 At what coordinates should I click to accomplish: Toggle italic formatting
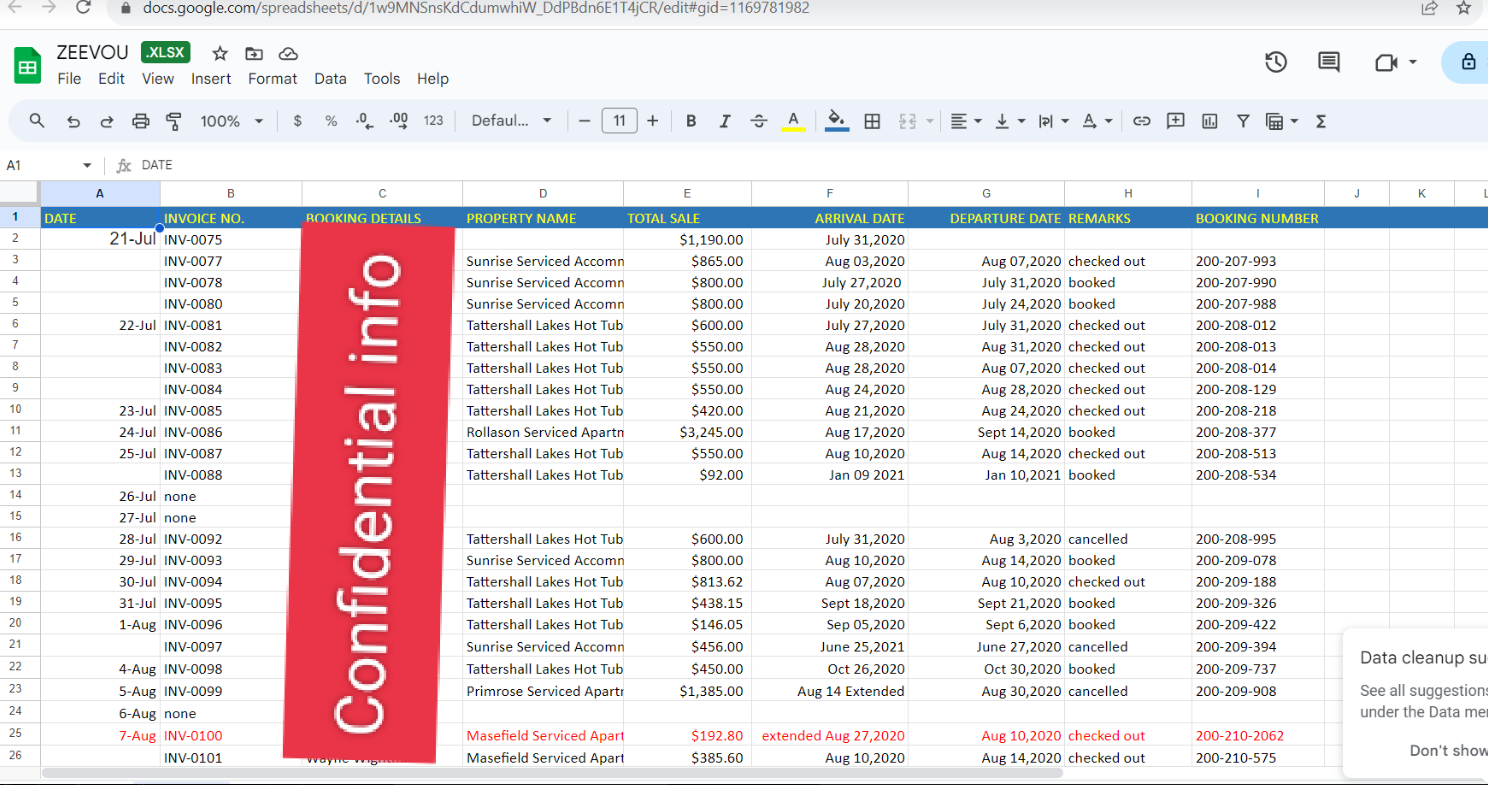725,121
